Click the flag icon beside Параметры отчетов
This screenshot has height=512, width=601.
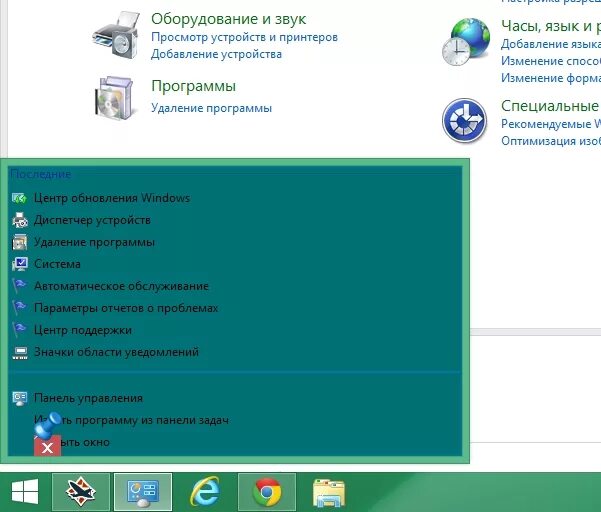coord(19,308)
